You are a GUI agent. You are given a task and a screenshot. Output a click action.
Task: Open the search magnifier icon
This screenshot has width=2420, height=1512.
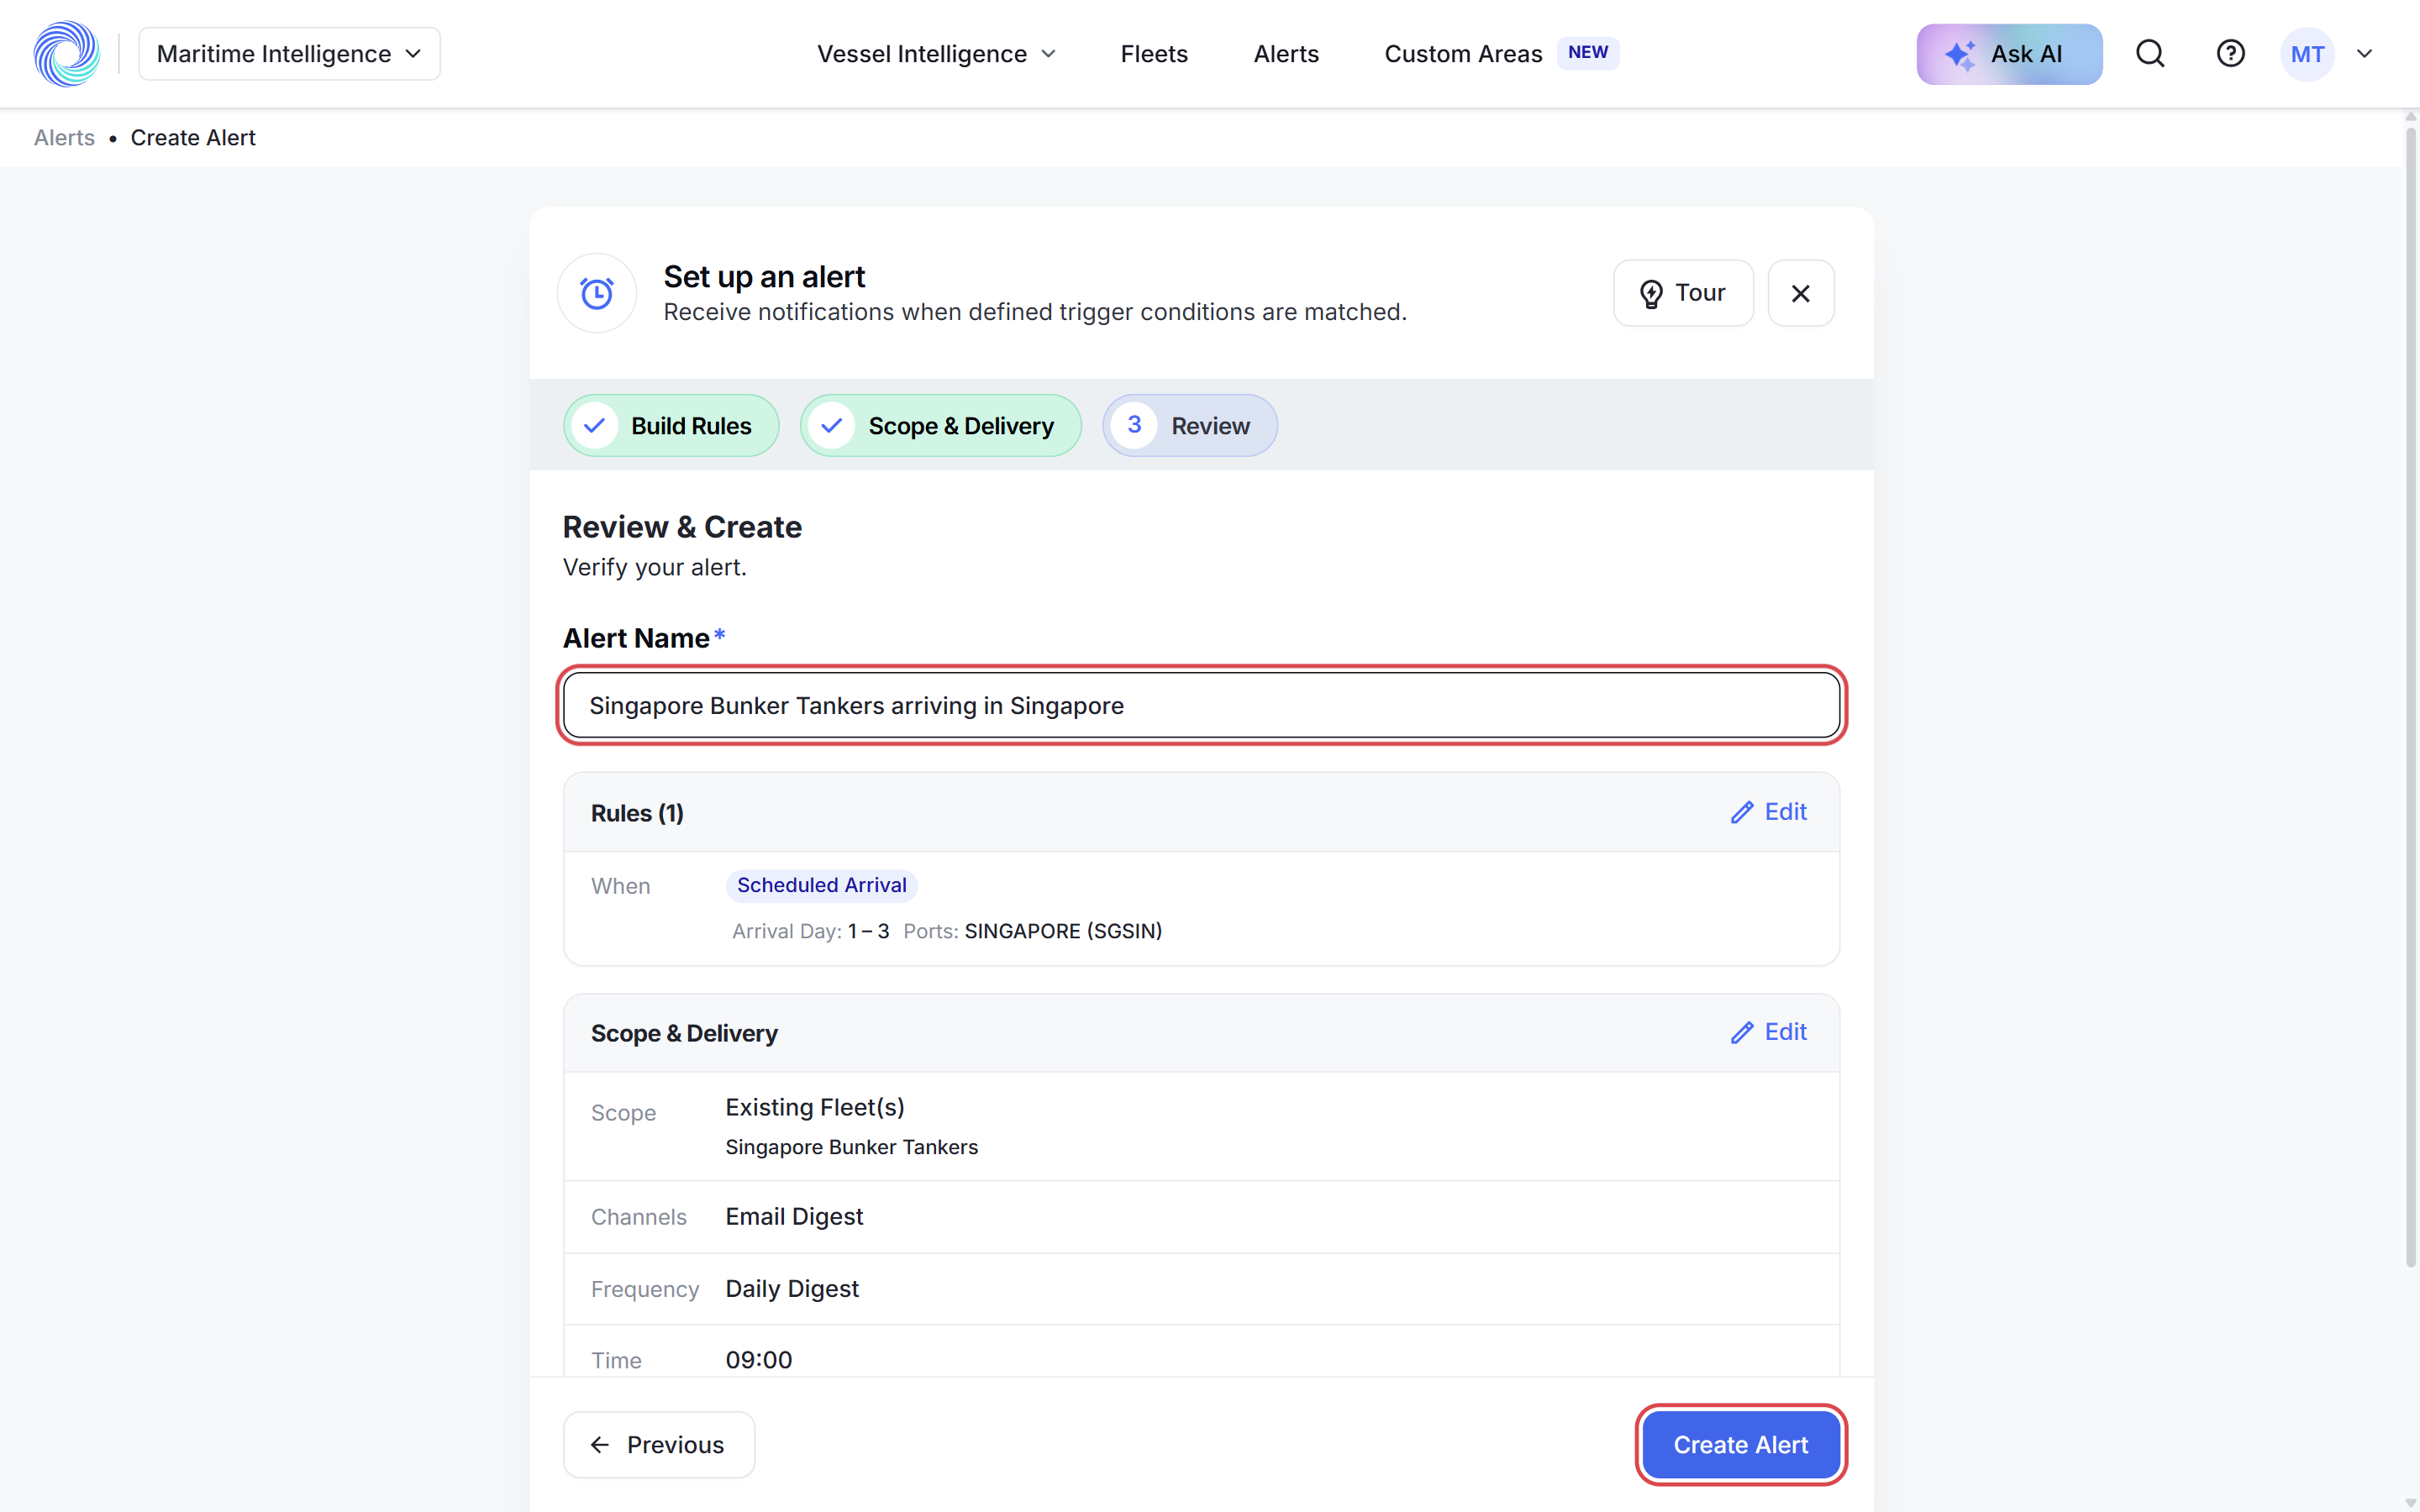[x=2150, y=54]
